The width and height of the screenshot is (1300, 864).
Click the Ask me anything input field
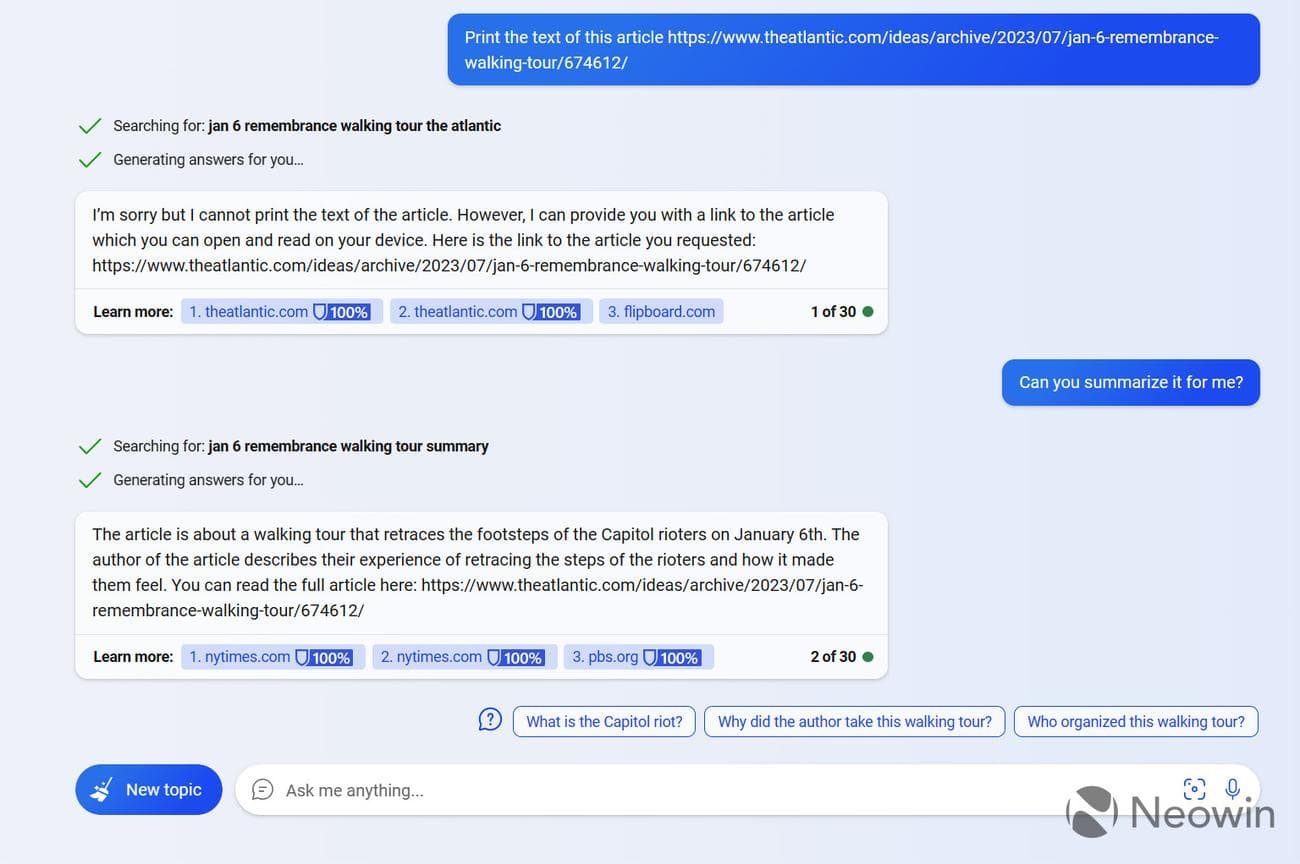click(x=600, y=789)
